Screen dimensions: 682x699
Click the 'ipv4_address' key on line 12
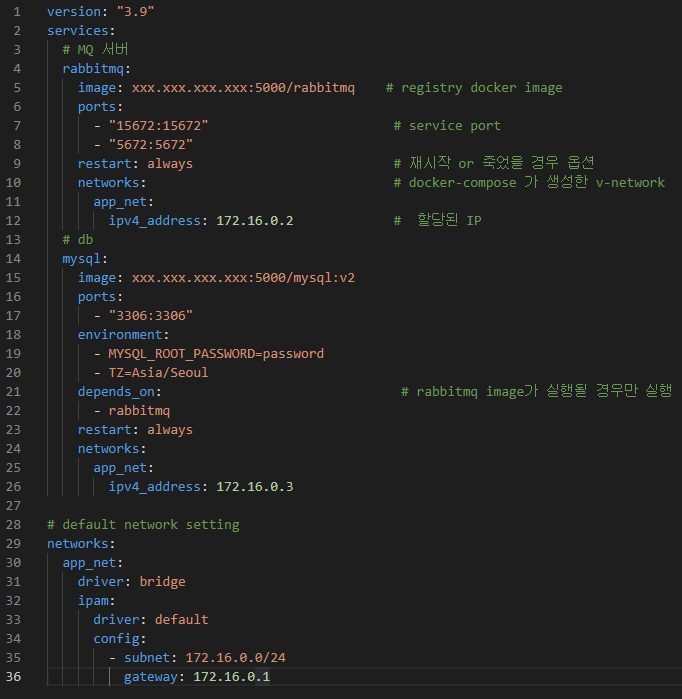[x=155, y=221]
